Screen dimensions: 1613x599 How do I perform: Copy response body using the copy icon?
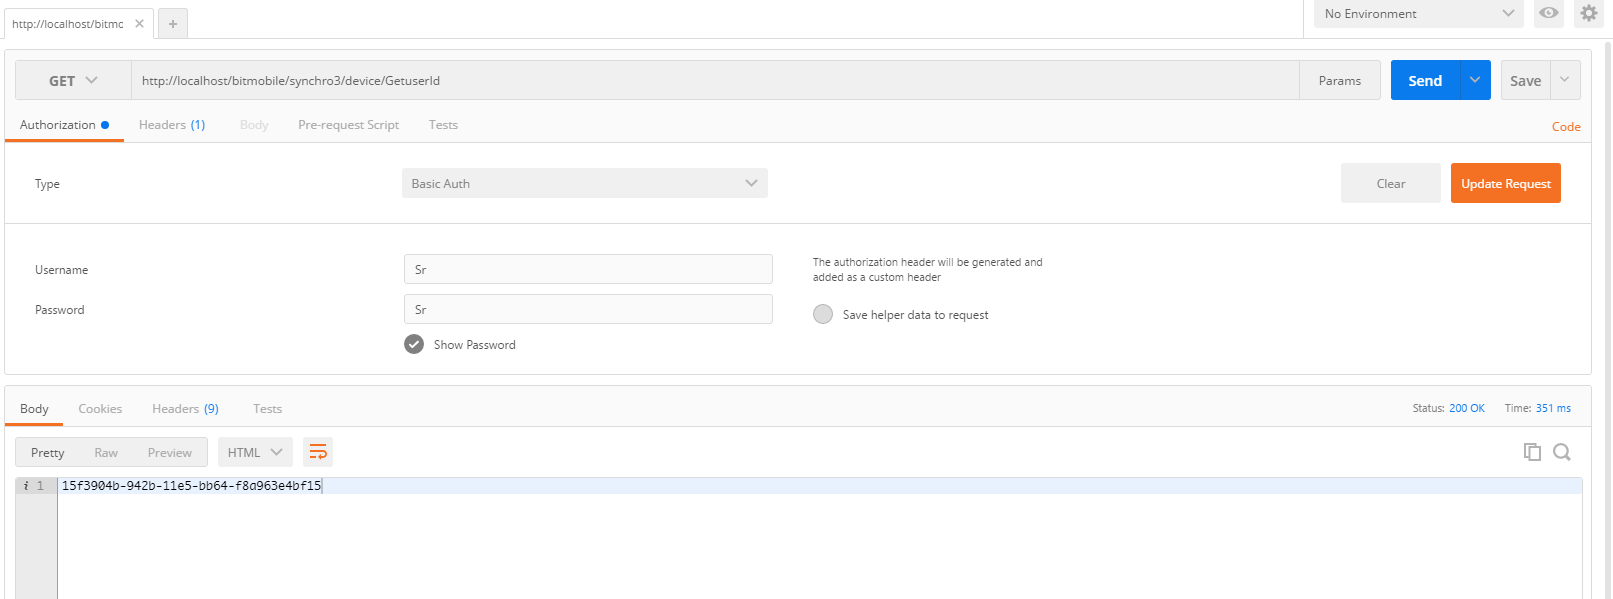coord(1532,452)
